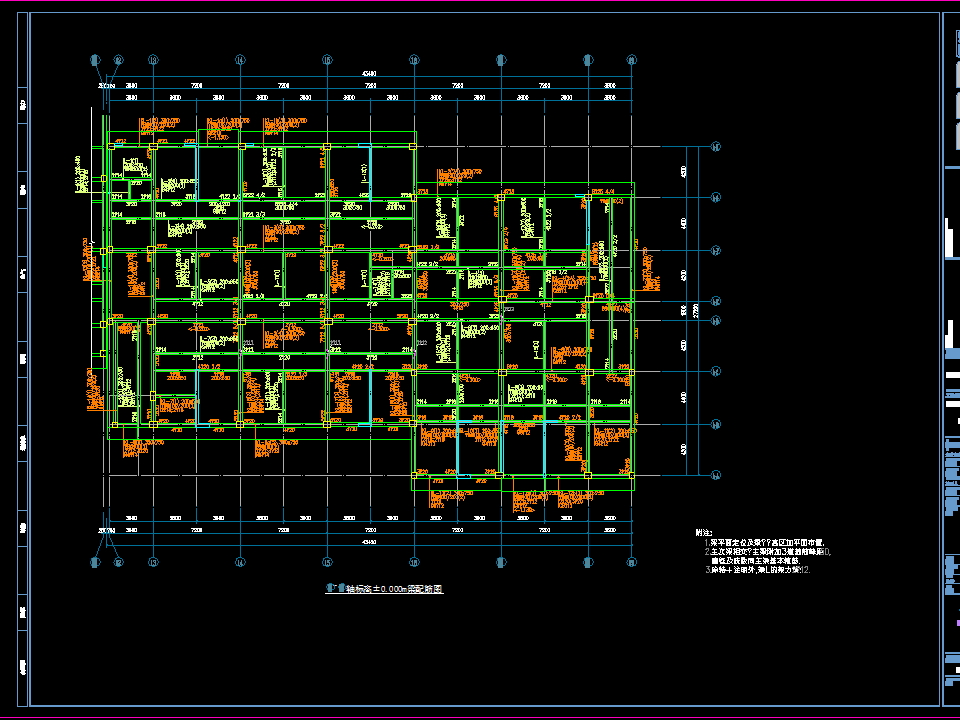Select grid bubble 14 in the top row
The width and height of the screenshot is (960, 720).
tap(240, 60)
